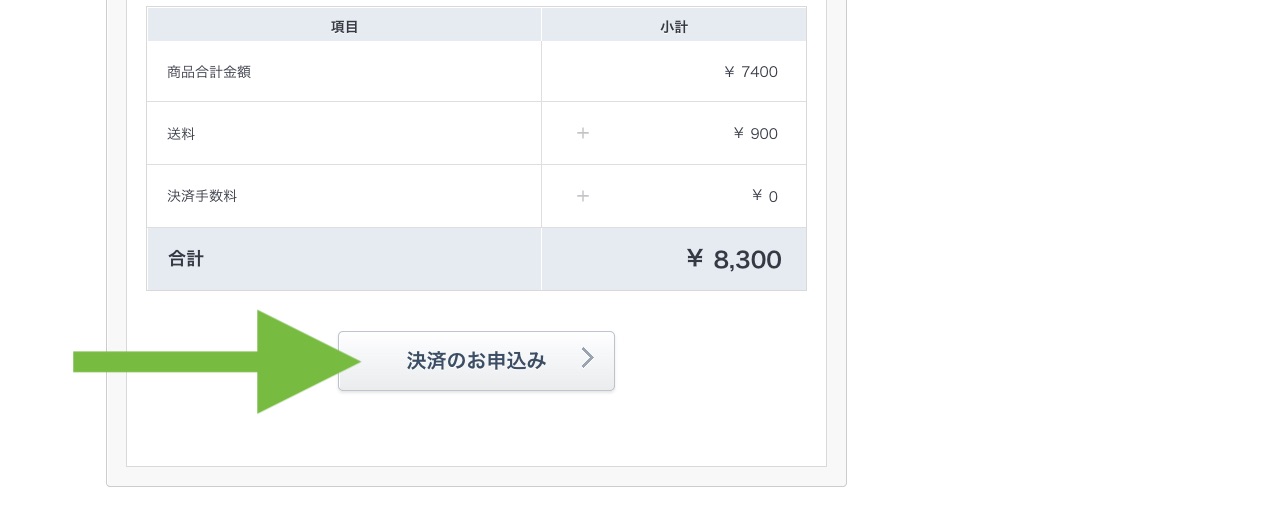This screenshot has height=531, width=1273.
Task: Click the 決済のお申込み button
Action: (476, 361)
